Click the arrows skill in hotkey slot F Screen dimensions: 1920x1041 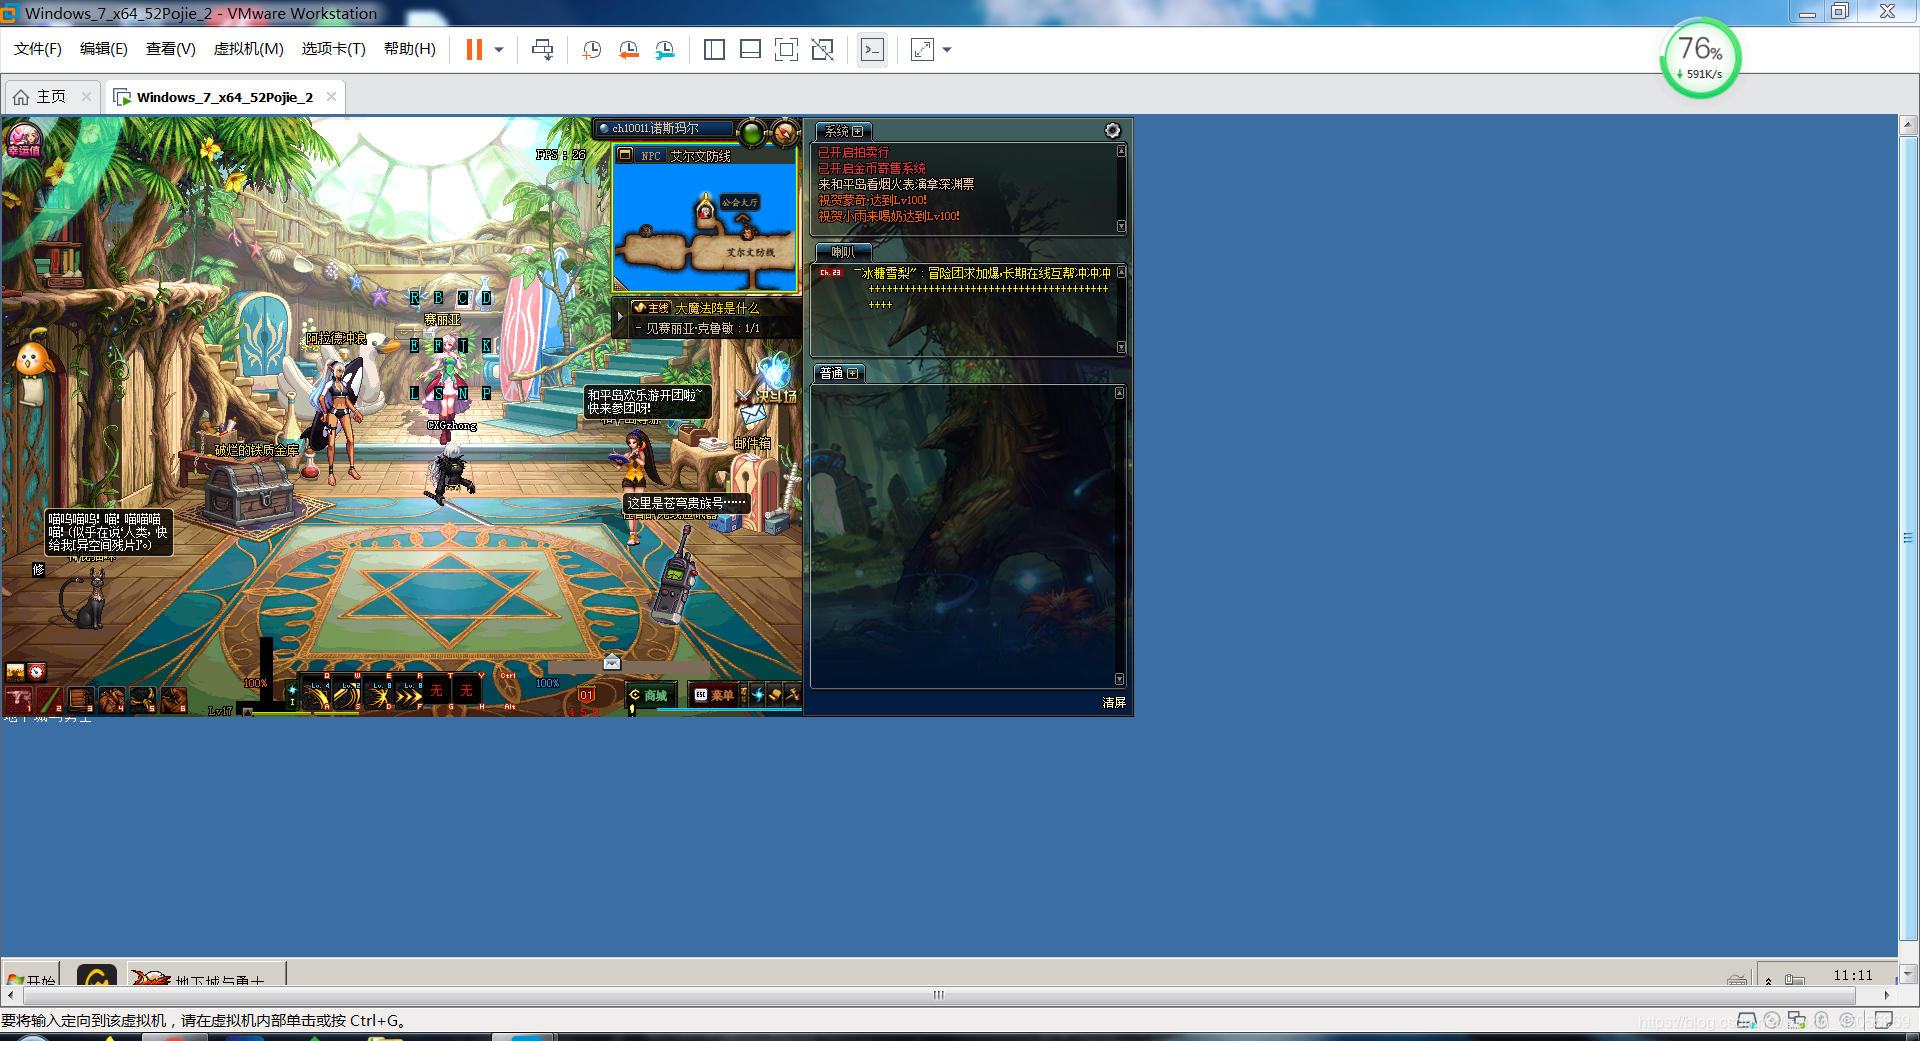click(x=408, y=694)
